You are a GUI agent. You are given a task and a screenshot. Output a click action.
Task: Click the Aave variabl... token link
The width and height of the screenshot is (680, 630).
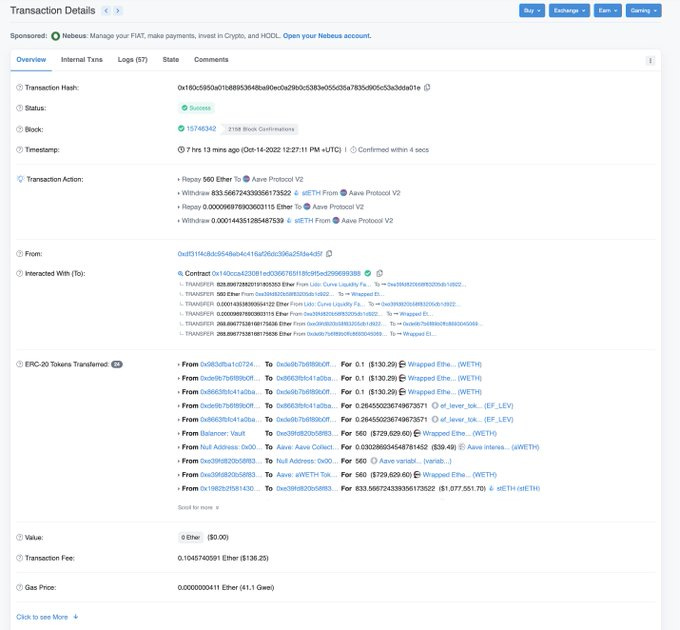click(415, 461)
